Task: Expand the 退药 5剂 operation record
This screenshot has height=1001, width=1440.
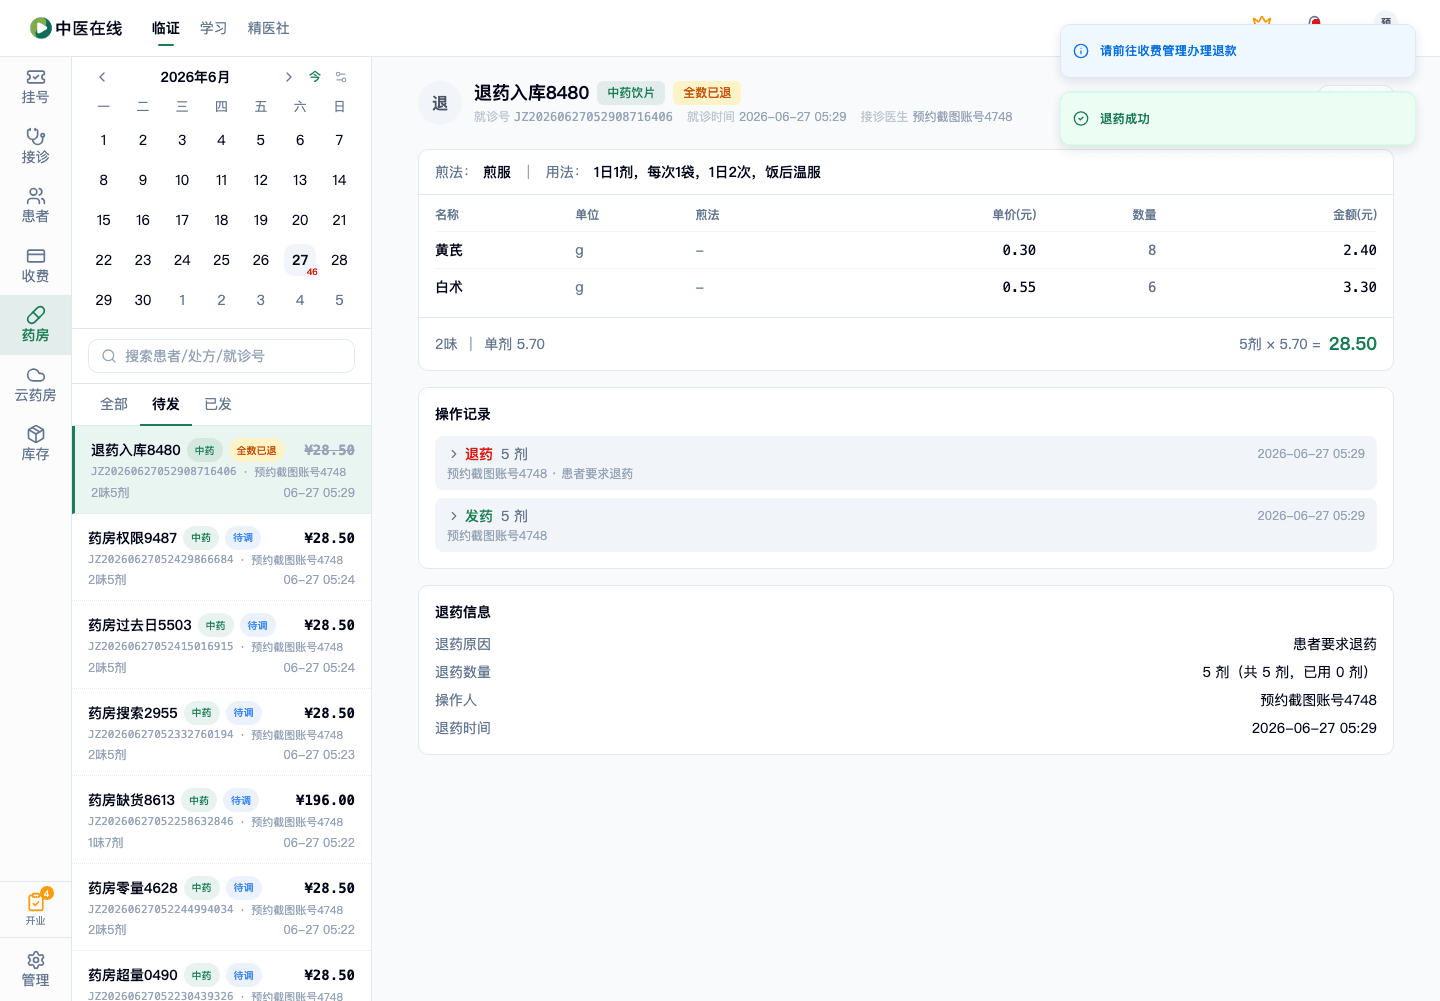Action: 906,463
